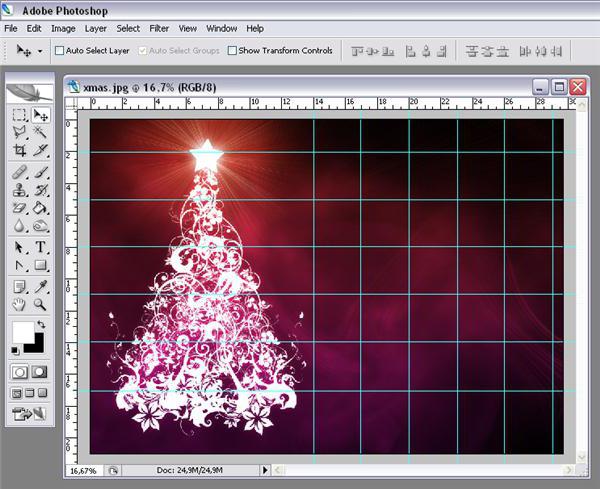Pick the Magic Wand tool
The width and height of the screenshot is (600, 489).
pyautogui.click(x=40, y=132)
